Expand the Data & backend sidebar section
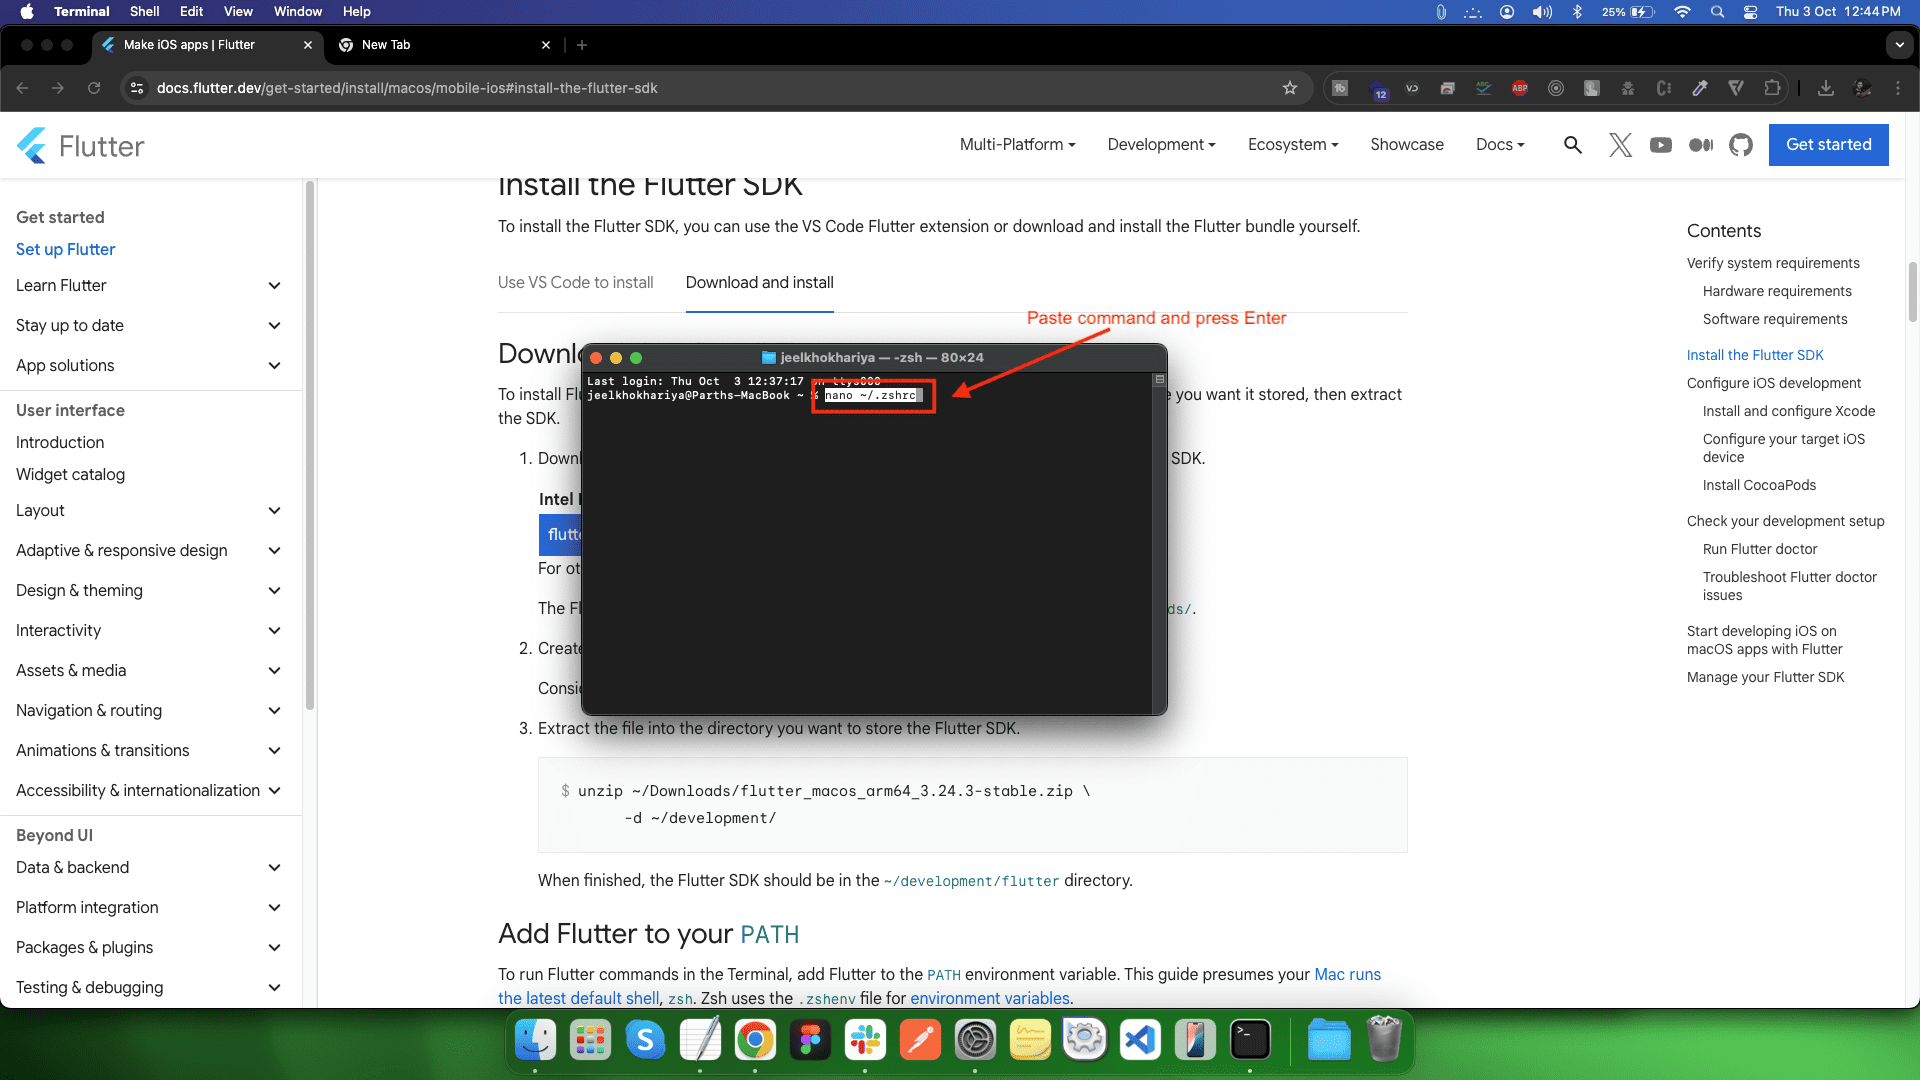The width and height of the screenshot is (1920, 1080). tap(274, 868)
